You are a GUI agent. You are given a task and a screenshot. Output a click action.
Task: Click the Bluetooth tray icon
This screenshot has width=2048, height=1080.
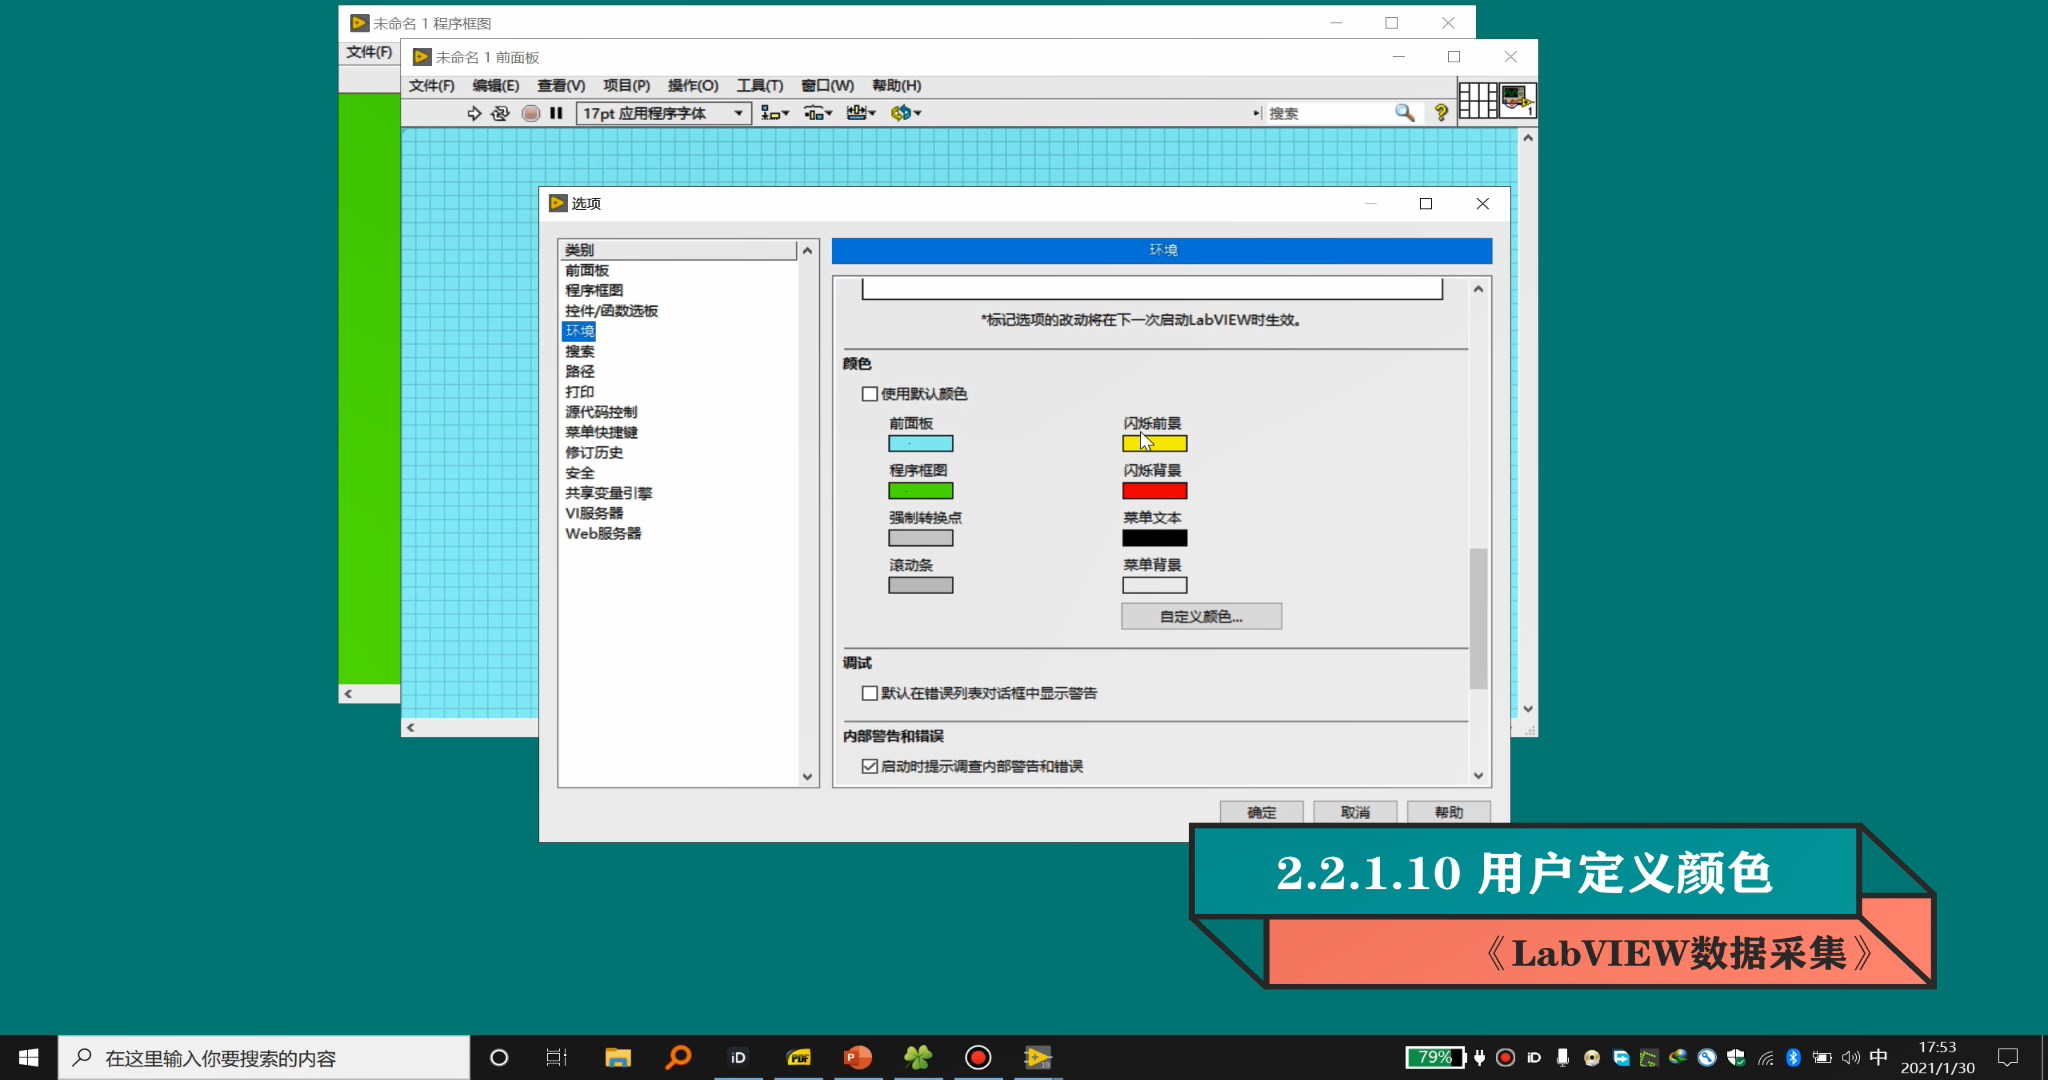(1793, 1057)
